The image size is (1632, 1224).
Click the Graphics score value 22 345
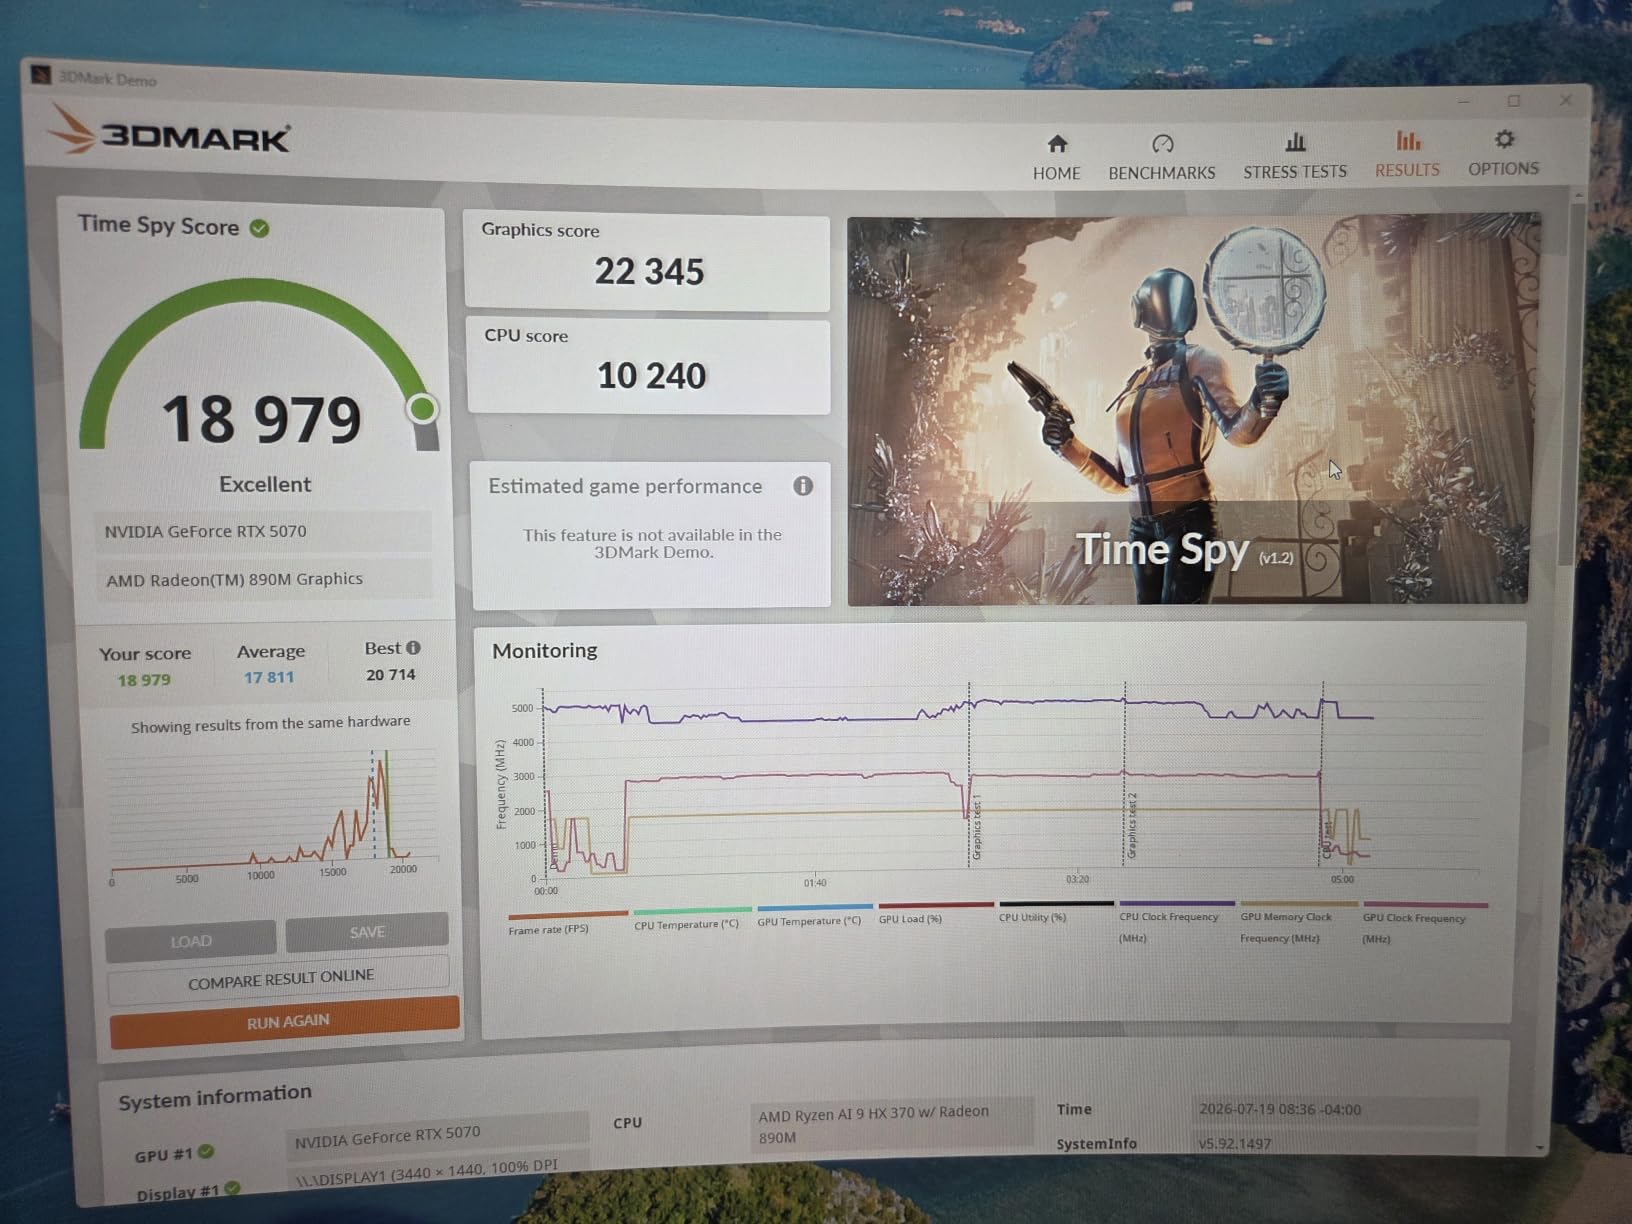[x=649, y=271]
